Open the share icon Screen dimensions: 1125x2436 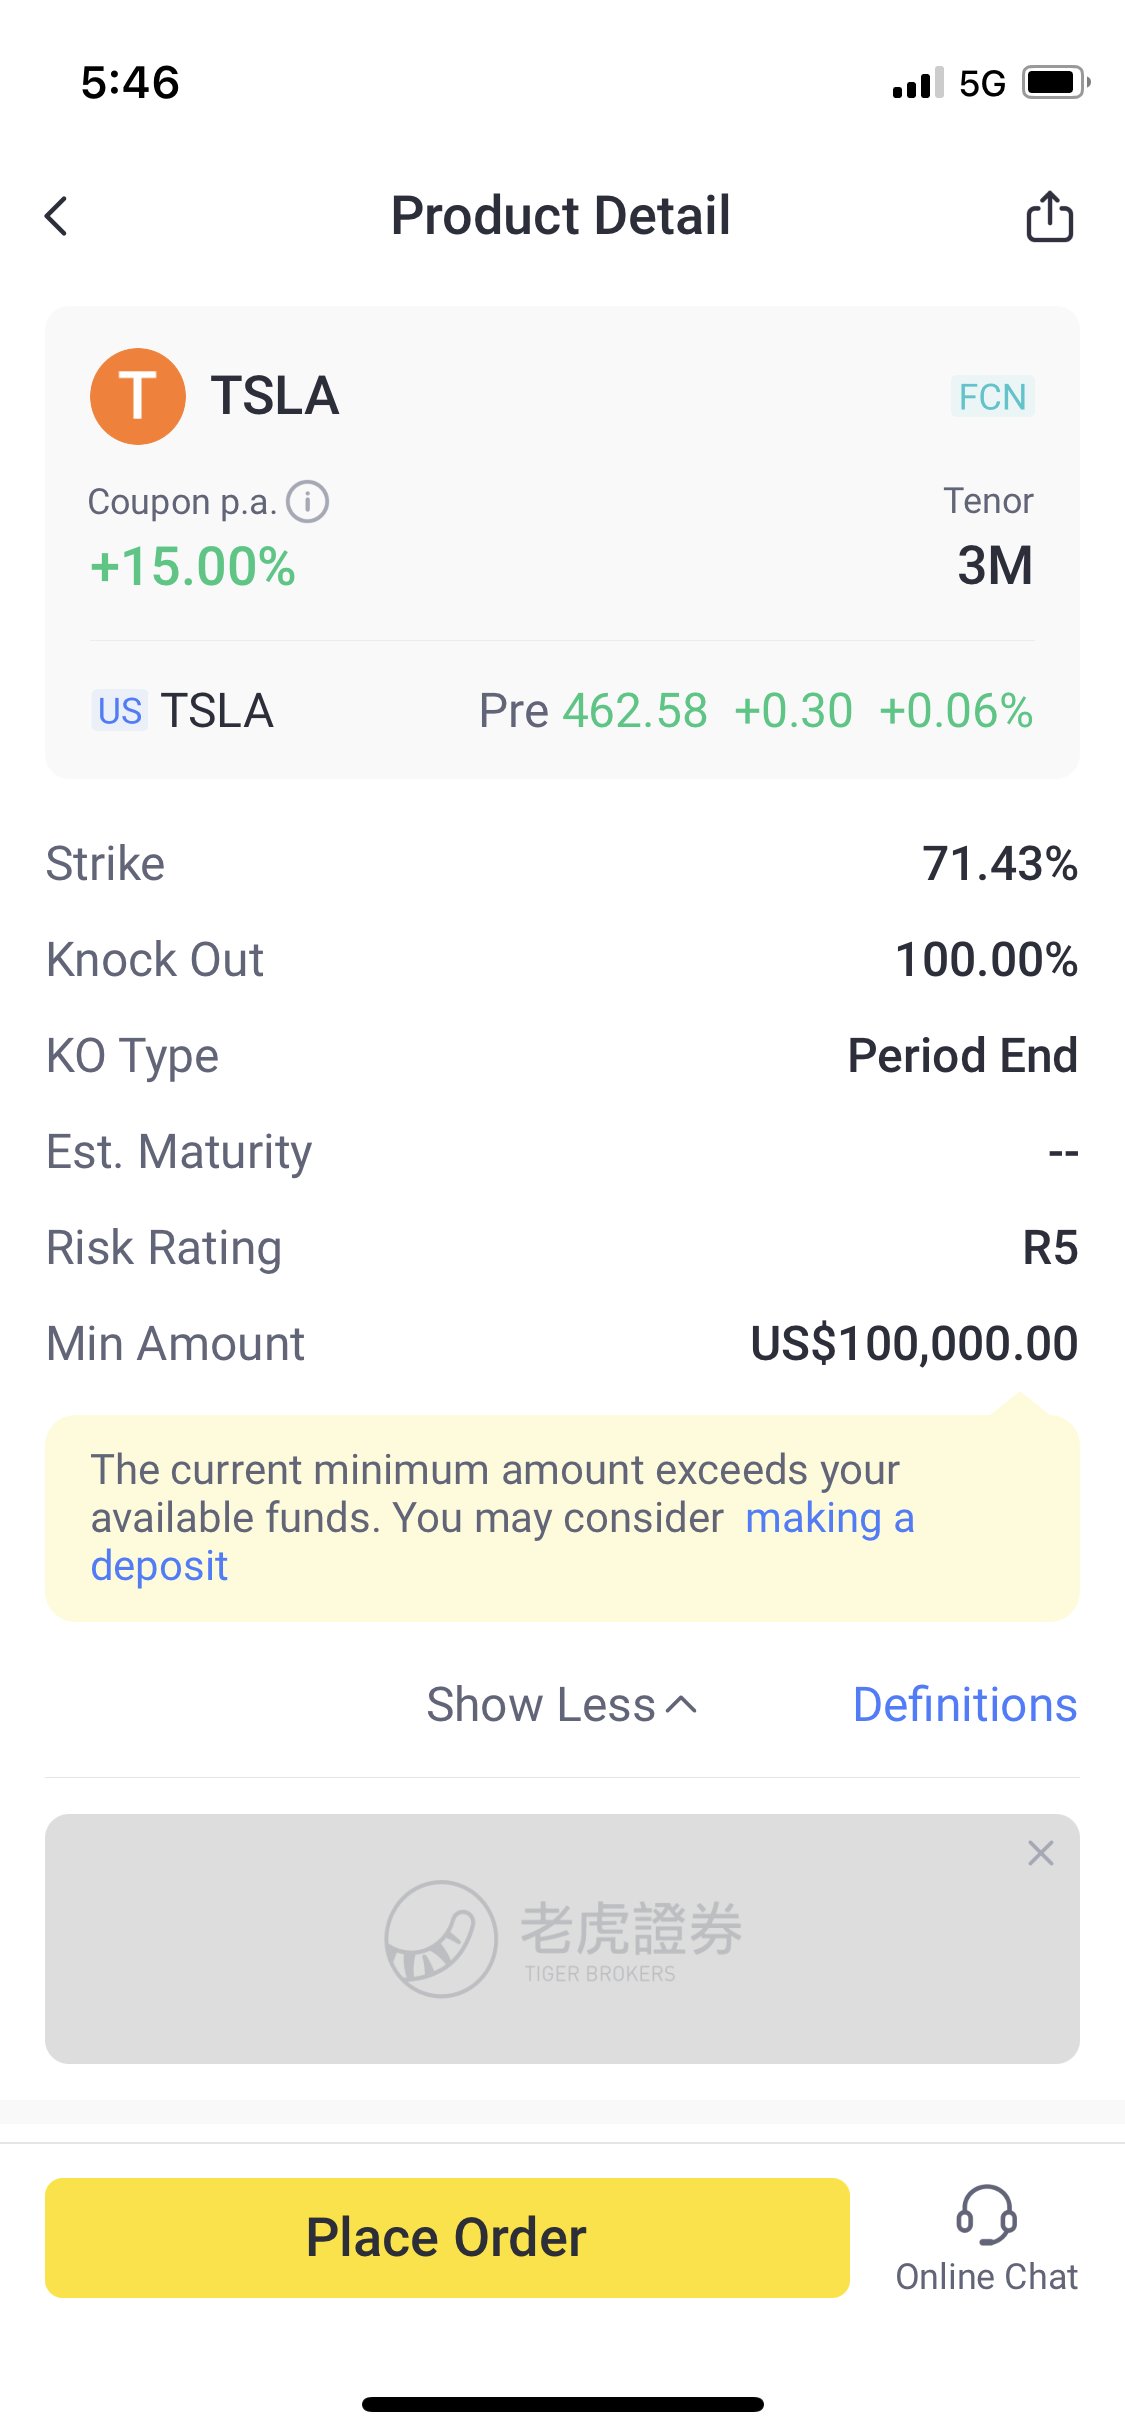tap(1049, 216)
